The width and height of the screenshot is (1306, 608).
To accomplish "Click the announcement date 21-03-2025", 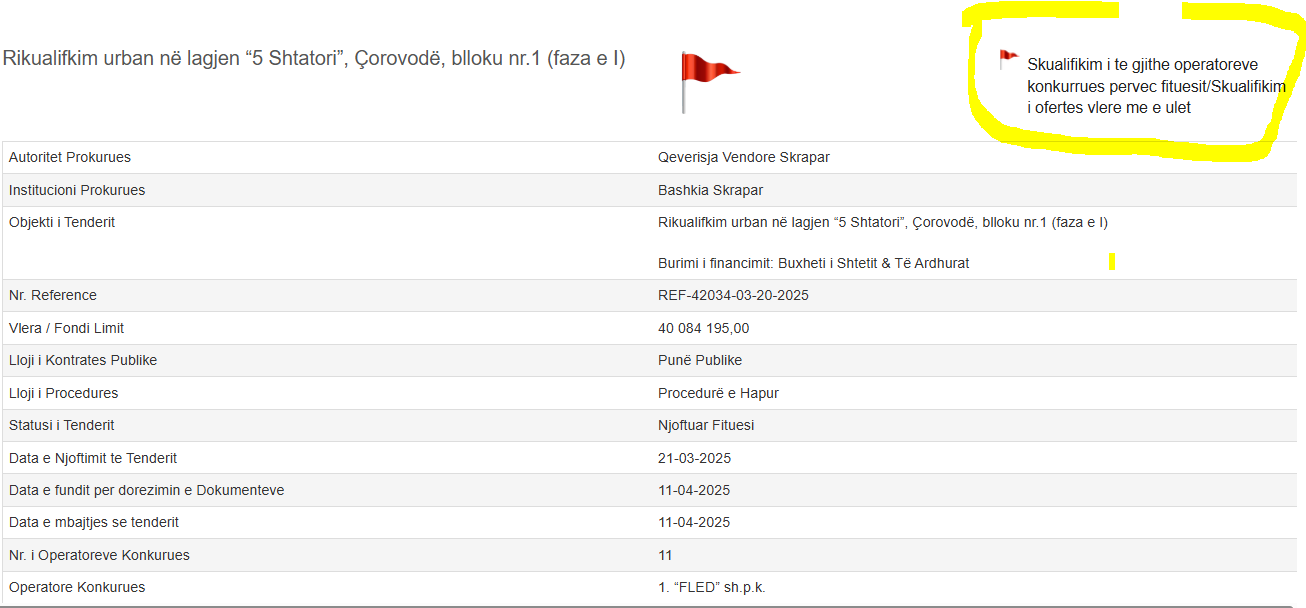I will click(694, 458).
